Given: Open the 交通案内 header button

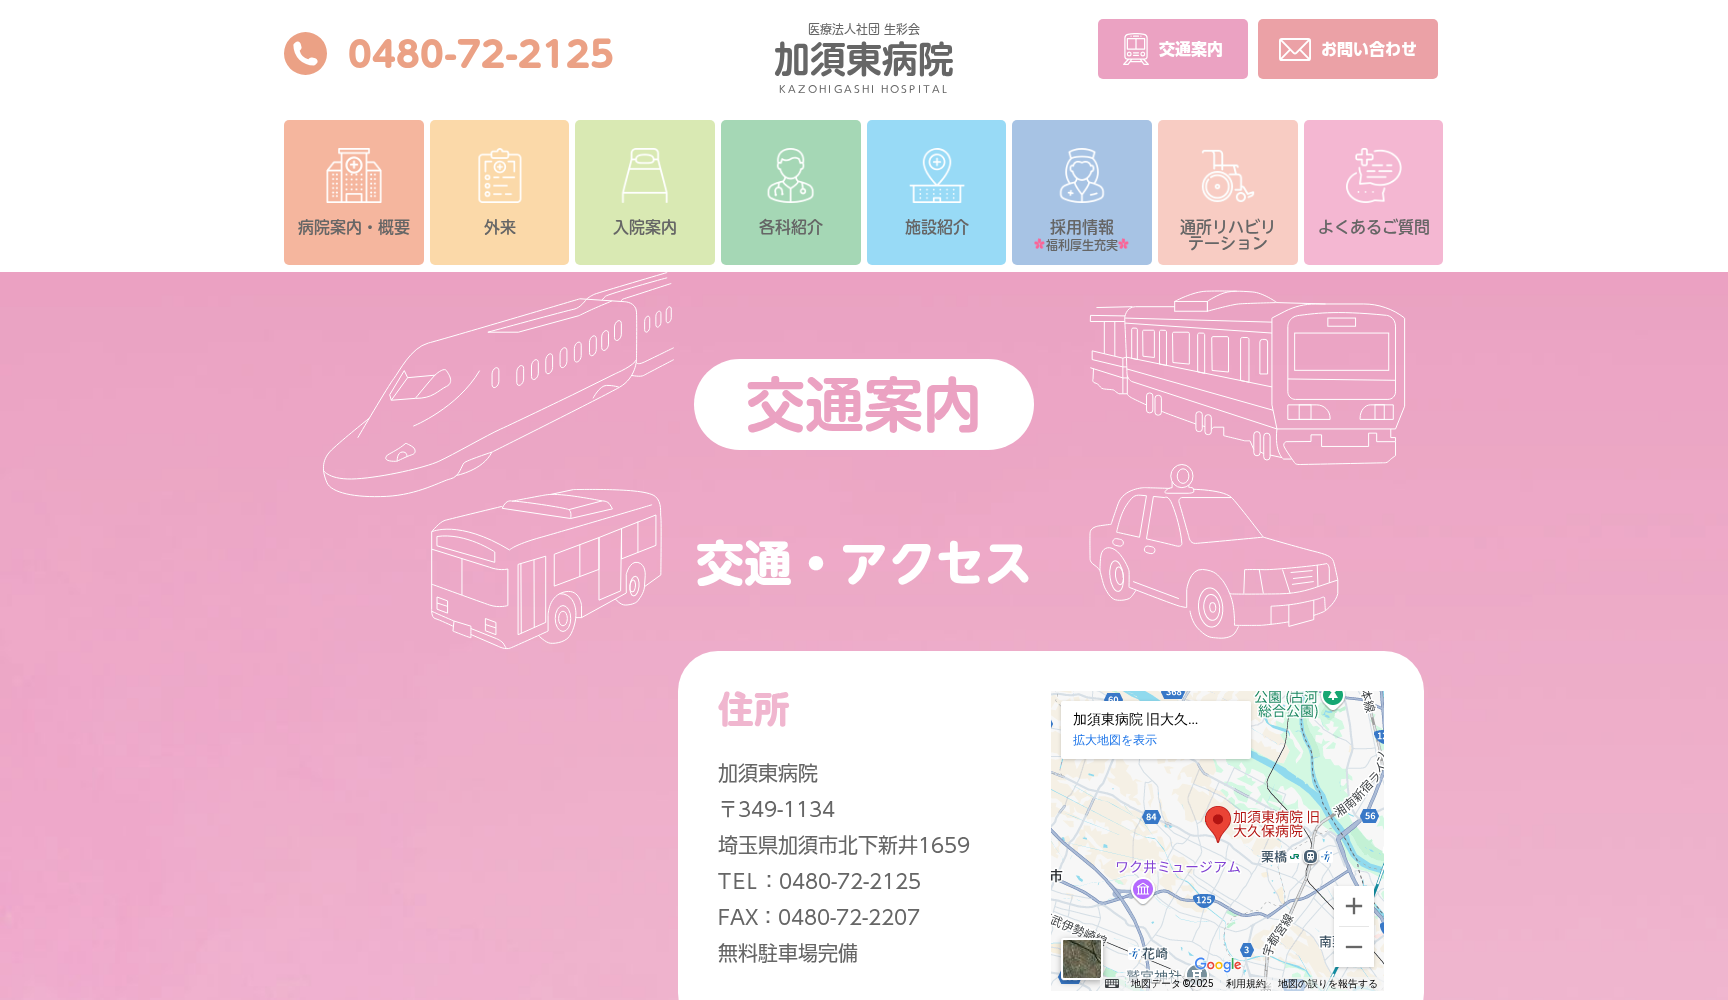Looking at the screenshot, I should pyautogui.click(x=1173, y=49).
